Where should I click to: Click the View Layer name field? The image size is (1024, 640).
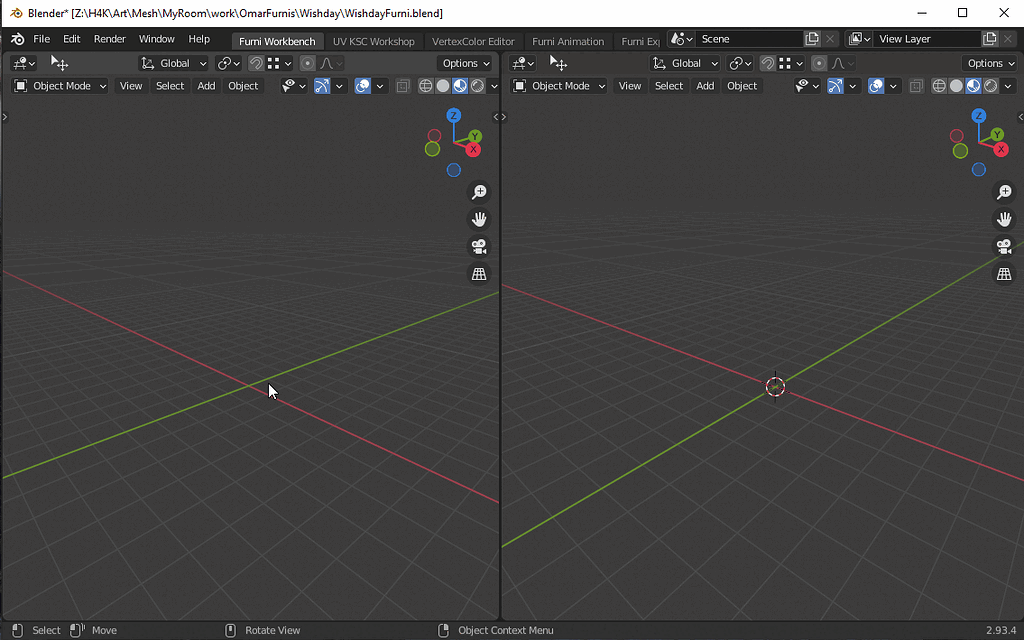[x=927, y=39]
